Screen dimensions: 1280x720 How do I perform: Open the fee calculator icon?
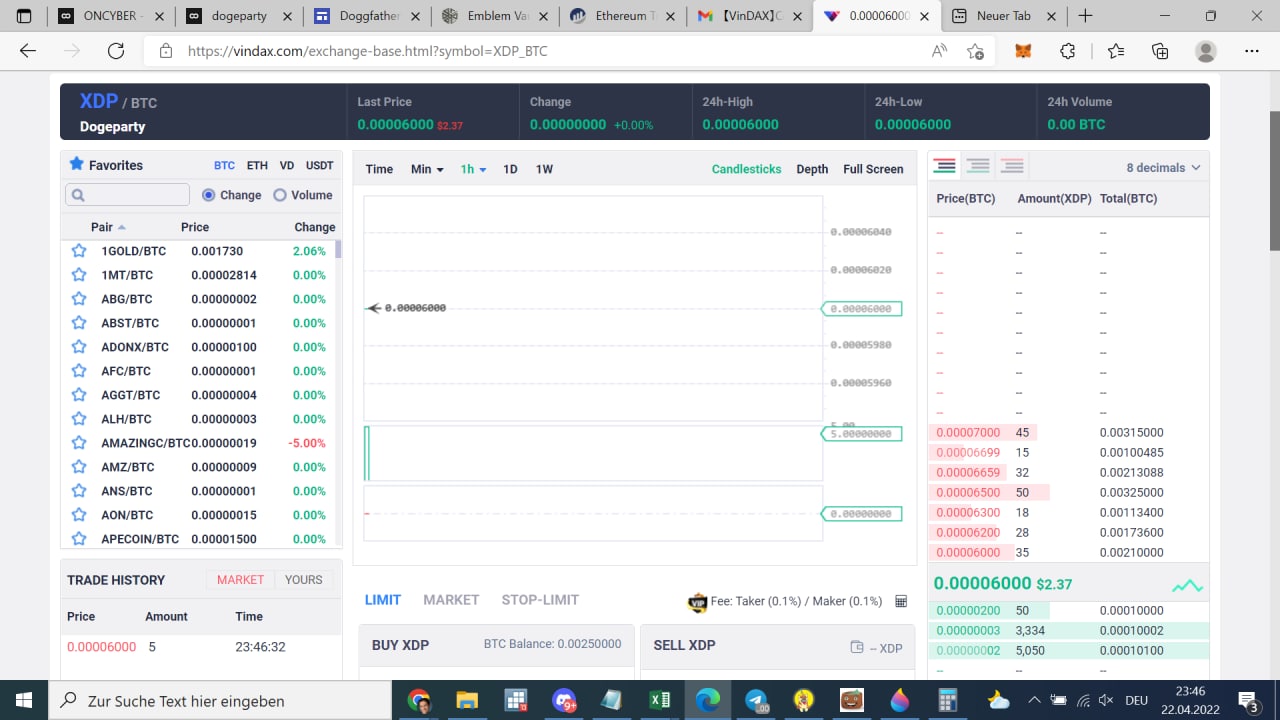point(901,601)
